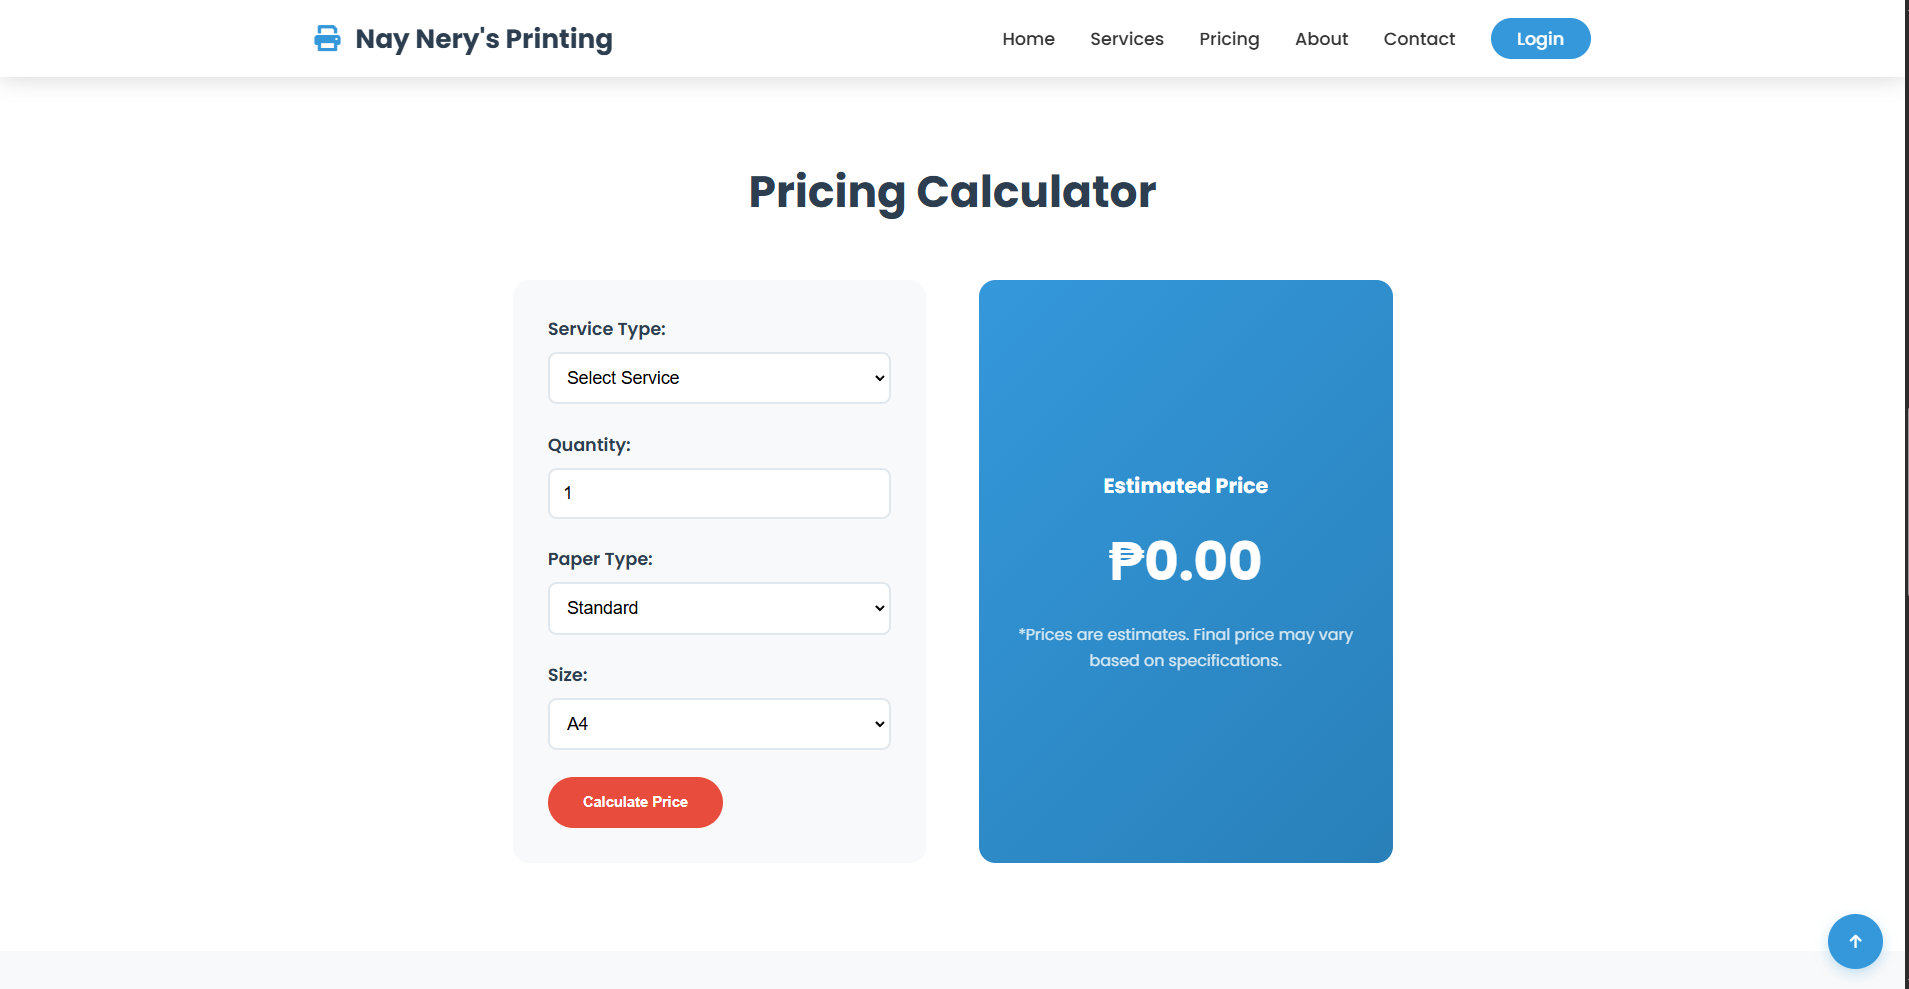Image resolution: width=1909 pixels, height=989 pixels.
Task: Click the Nay Nery's Printing brand name
Action: [484, 39]
